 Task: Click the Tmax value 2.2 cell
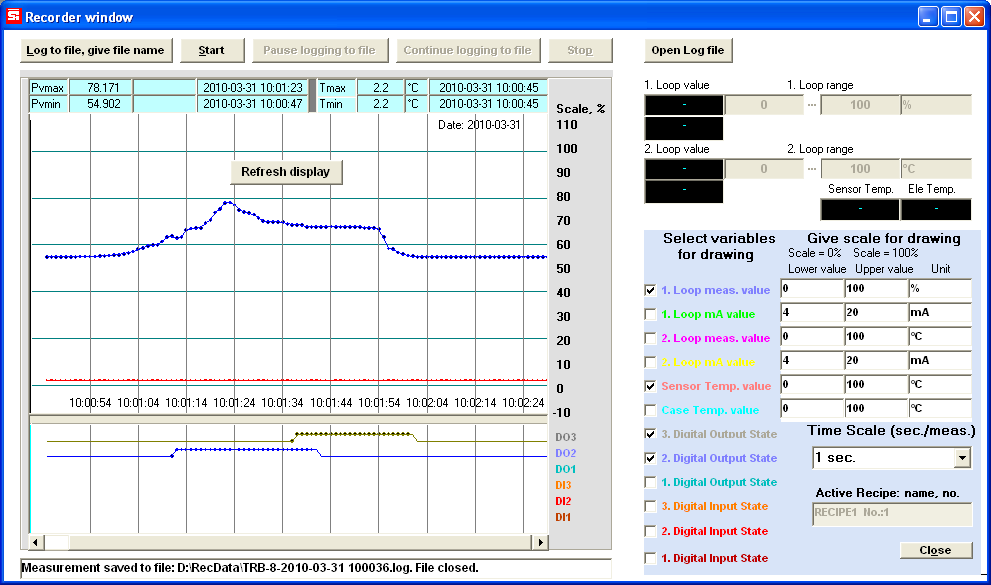pyautogui.click(x=380, y=88)
